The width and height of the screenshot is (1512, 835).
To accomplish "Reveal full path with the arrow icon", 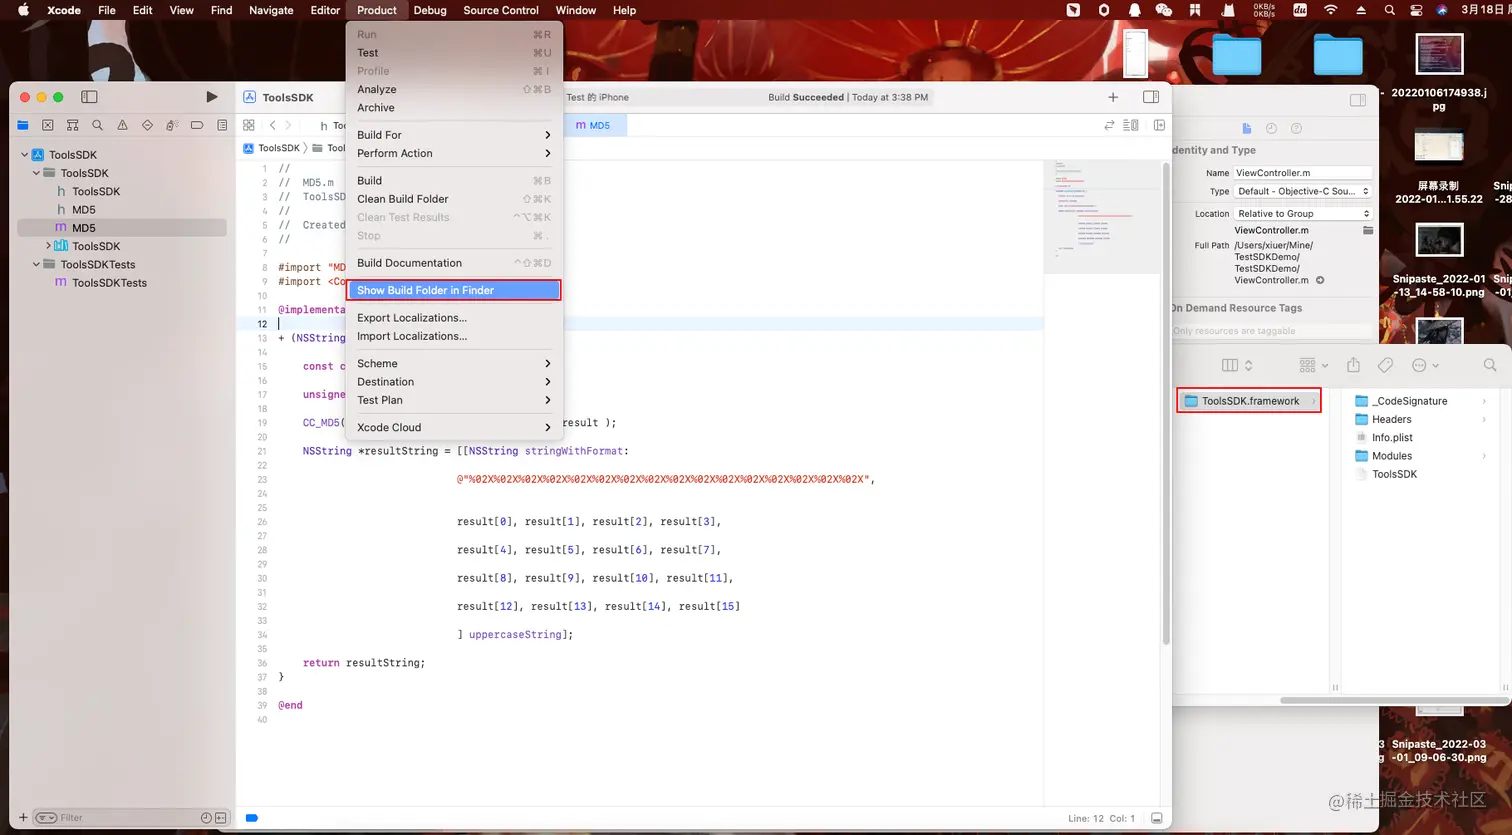I will coord(1320,280).
